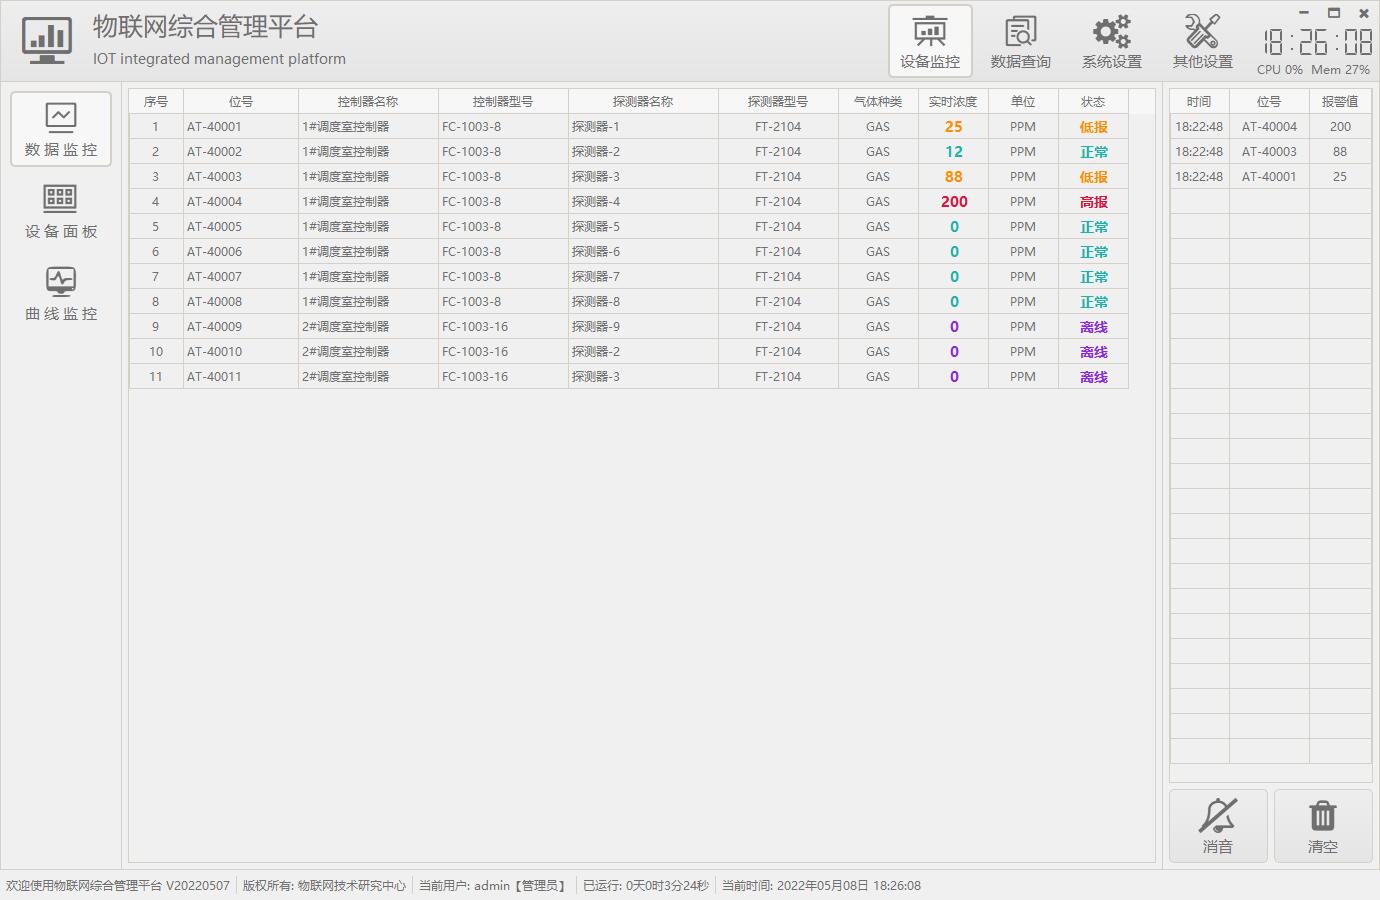Click the 高报 status cell
The image size is (1380, 900).
pyautogui.click(x=1093, y=202)
